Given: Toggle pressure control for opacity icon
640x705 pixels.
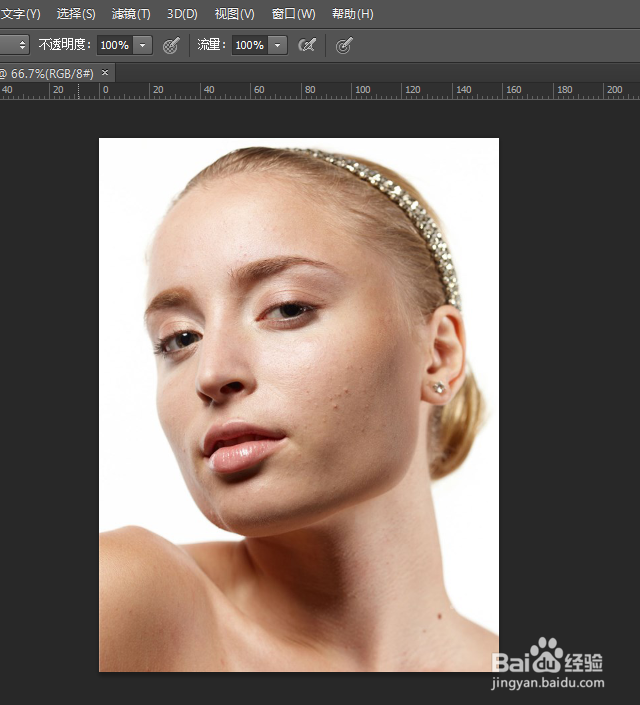Looking at the screenshot, I should tap(171, 45).
